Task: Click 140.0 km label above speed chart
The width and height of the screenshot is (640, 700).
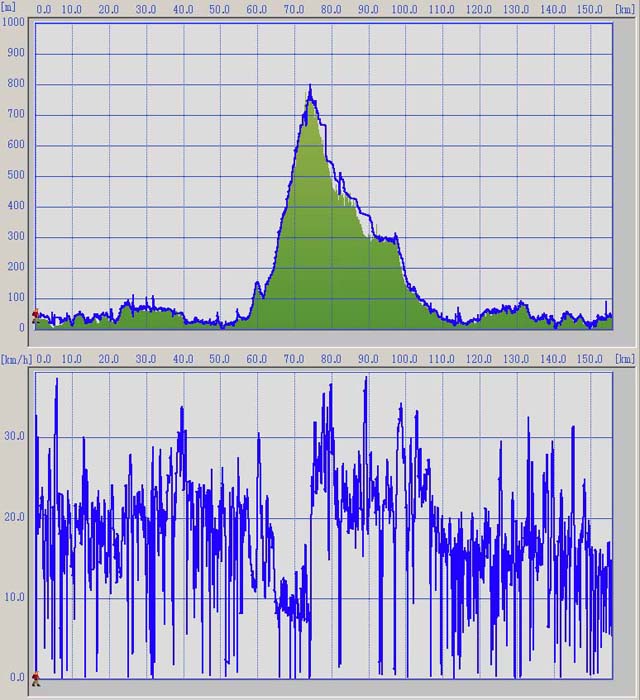Action: [x=553, y=359]
